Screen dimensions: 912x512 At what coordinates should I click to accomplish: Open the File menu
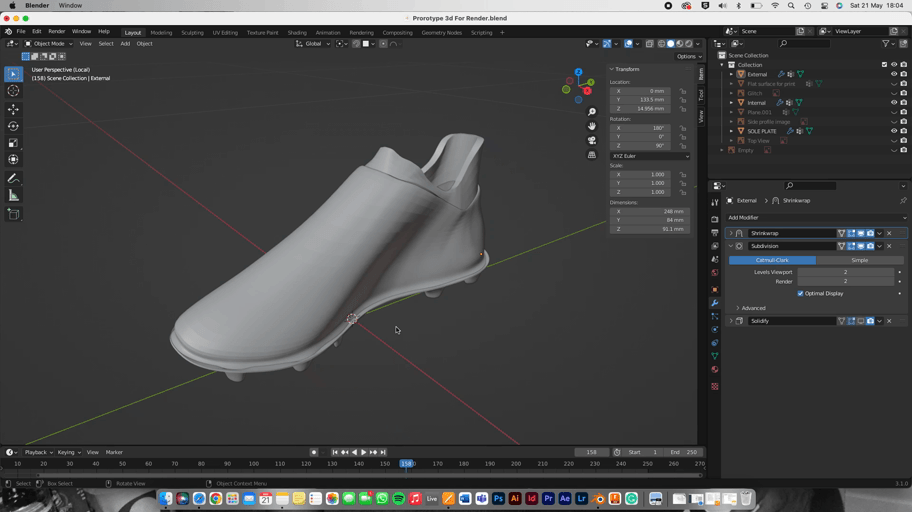pos(21,31)
